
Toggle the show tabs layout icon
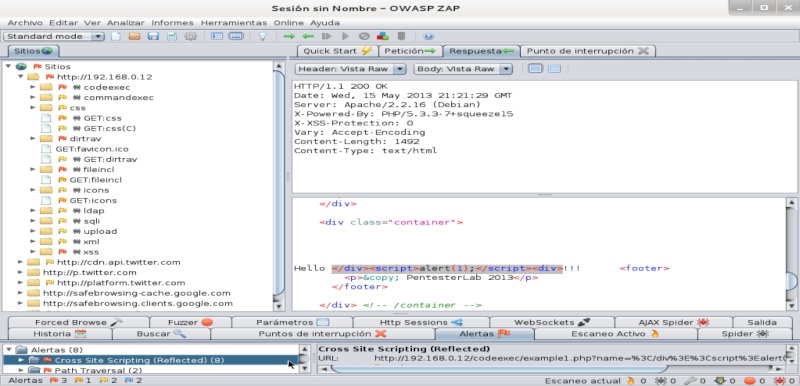point(217,36)
